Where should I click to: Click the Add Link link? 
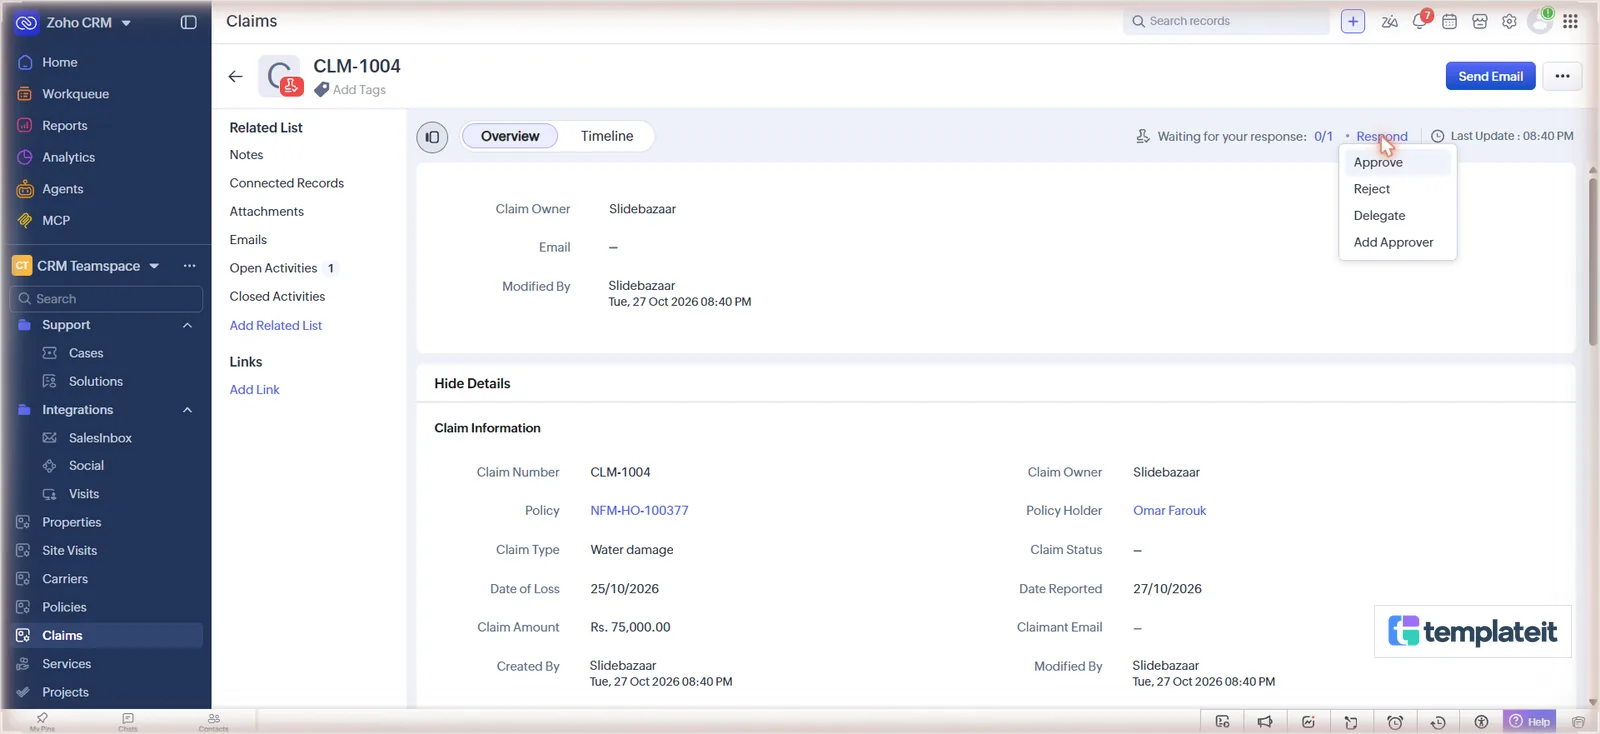click(254, 390)
